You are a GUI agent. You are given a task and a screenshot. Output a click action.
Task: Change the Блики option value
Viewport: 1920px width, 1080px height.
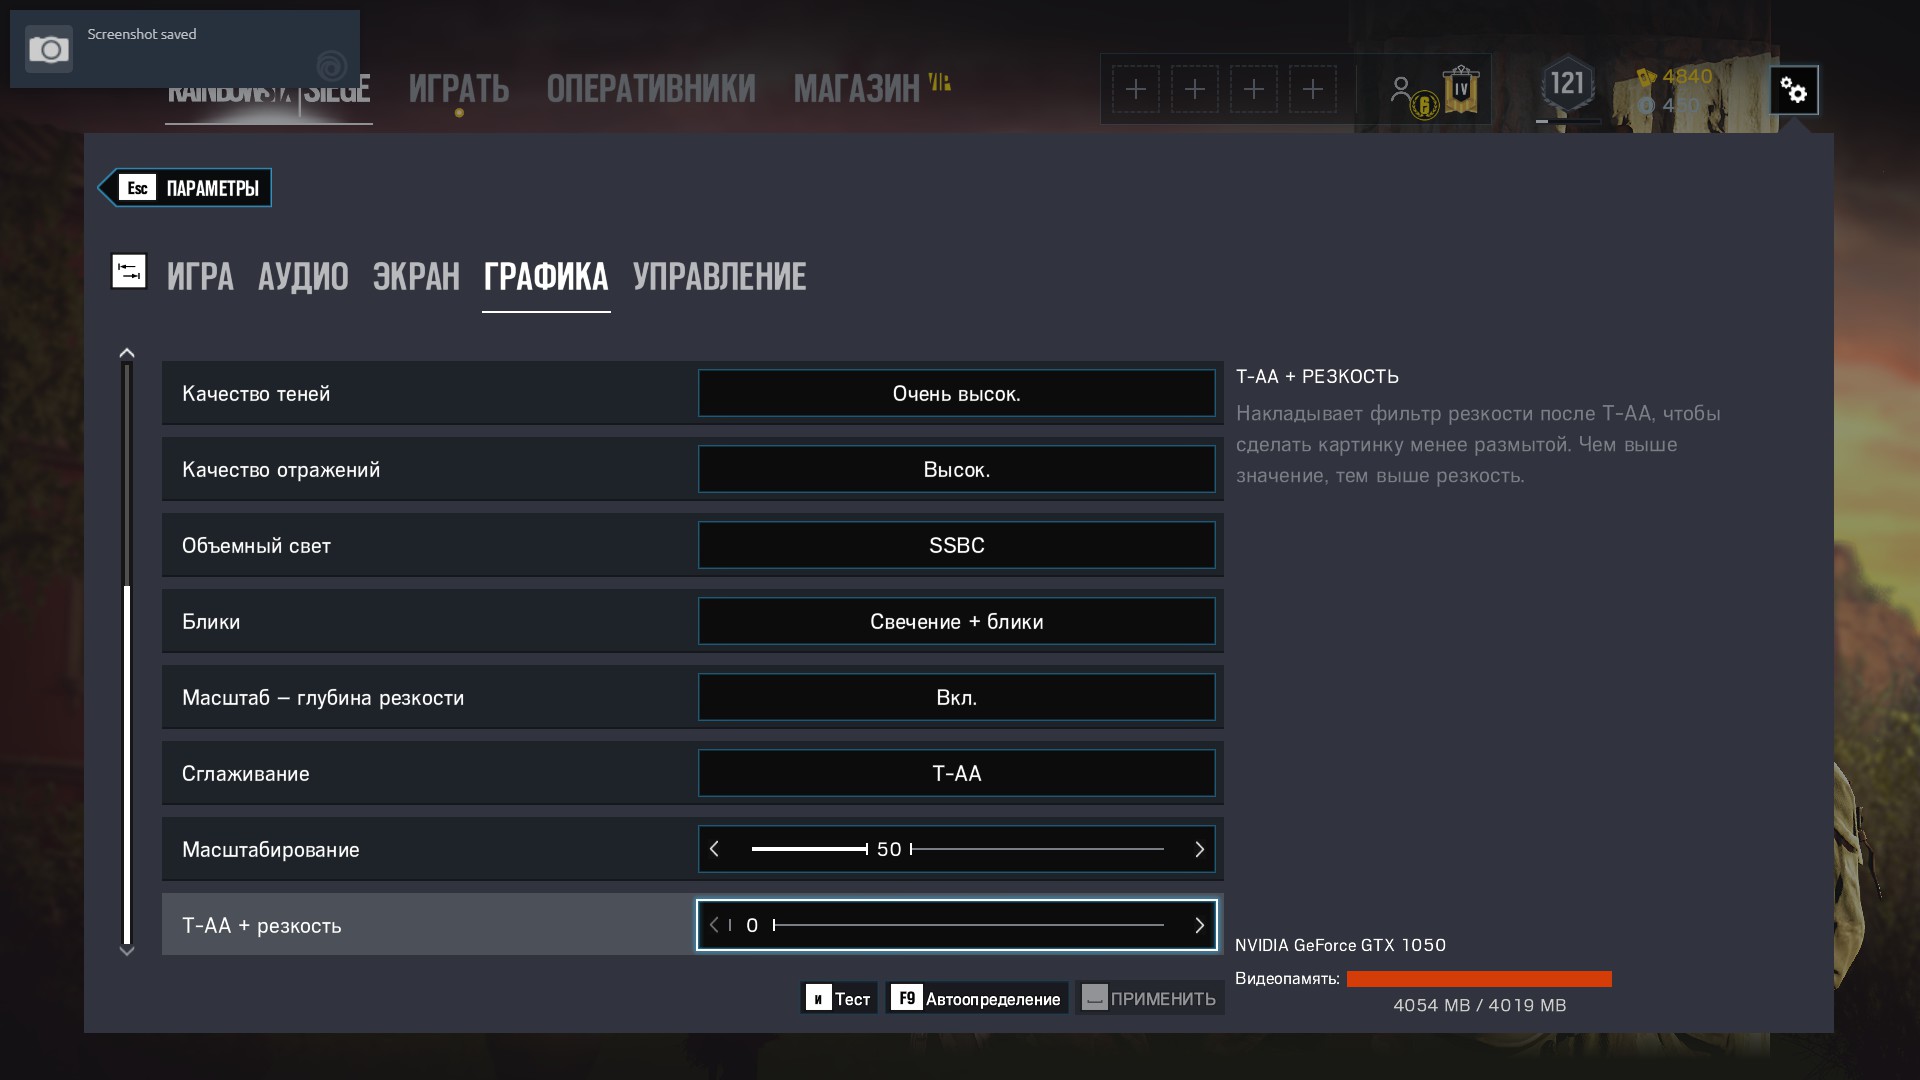pyautogui.click(x=957, y=621)
